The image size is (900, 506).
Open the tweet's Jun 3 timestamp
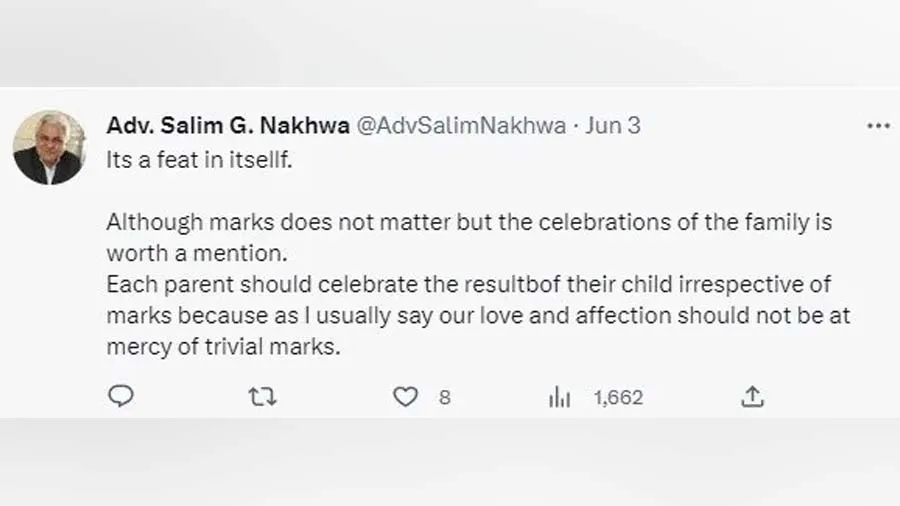(612, 126)
